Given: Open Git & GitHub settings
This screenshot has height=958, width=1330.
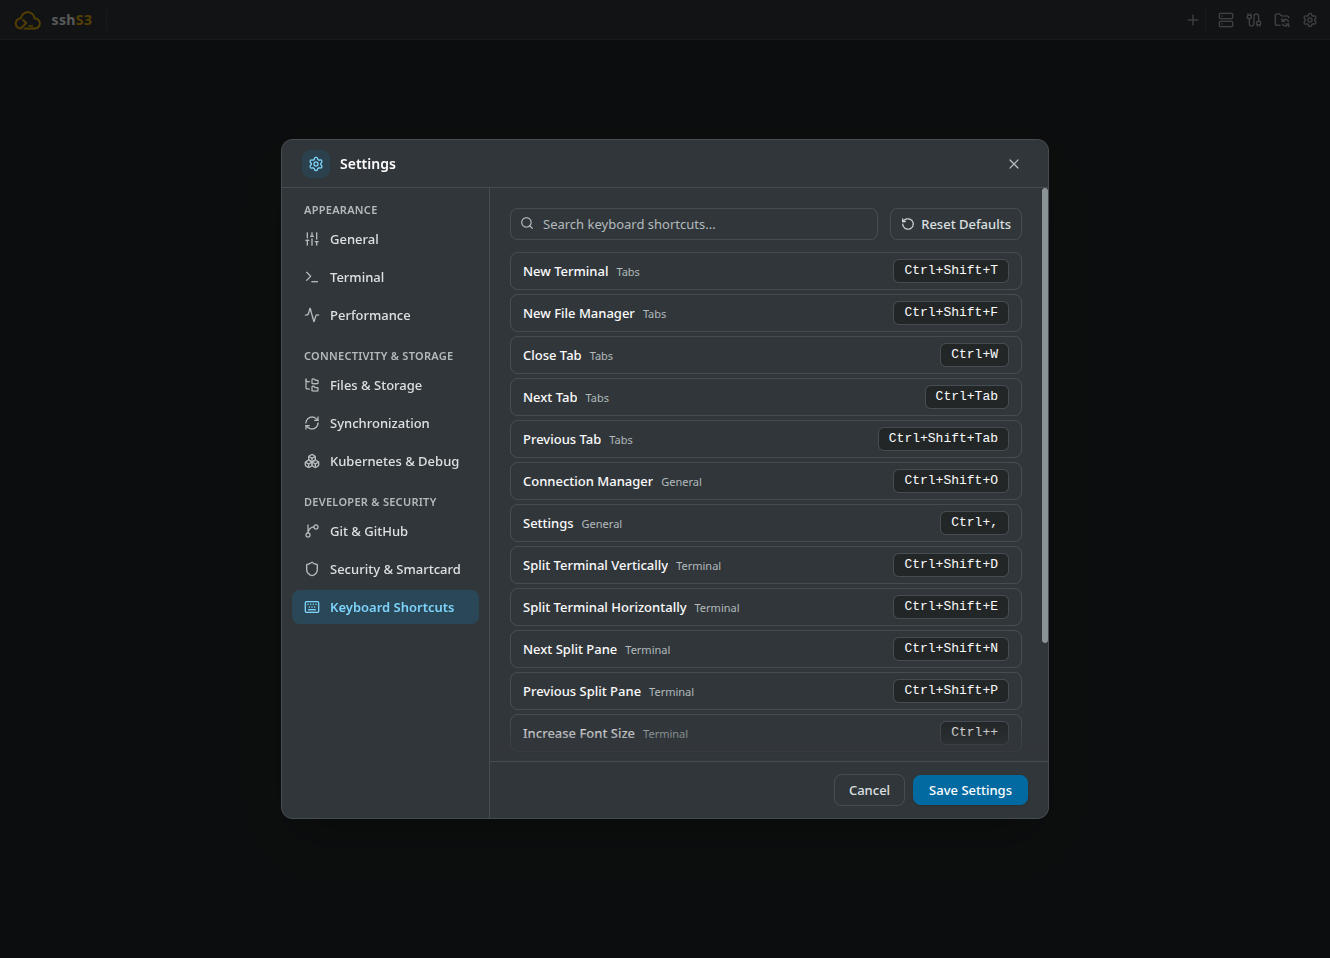Looking at the screenshot, I should (x=385, y=532).
